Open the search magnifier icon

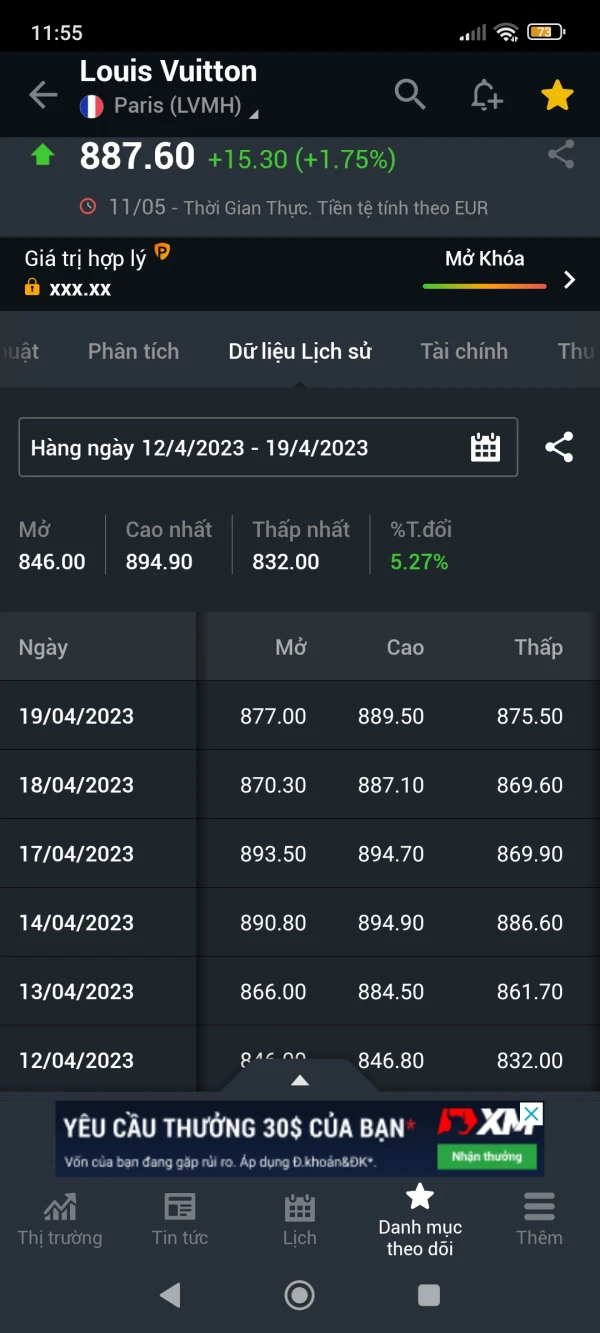pos(410,94)
